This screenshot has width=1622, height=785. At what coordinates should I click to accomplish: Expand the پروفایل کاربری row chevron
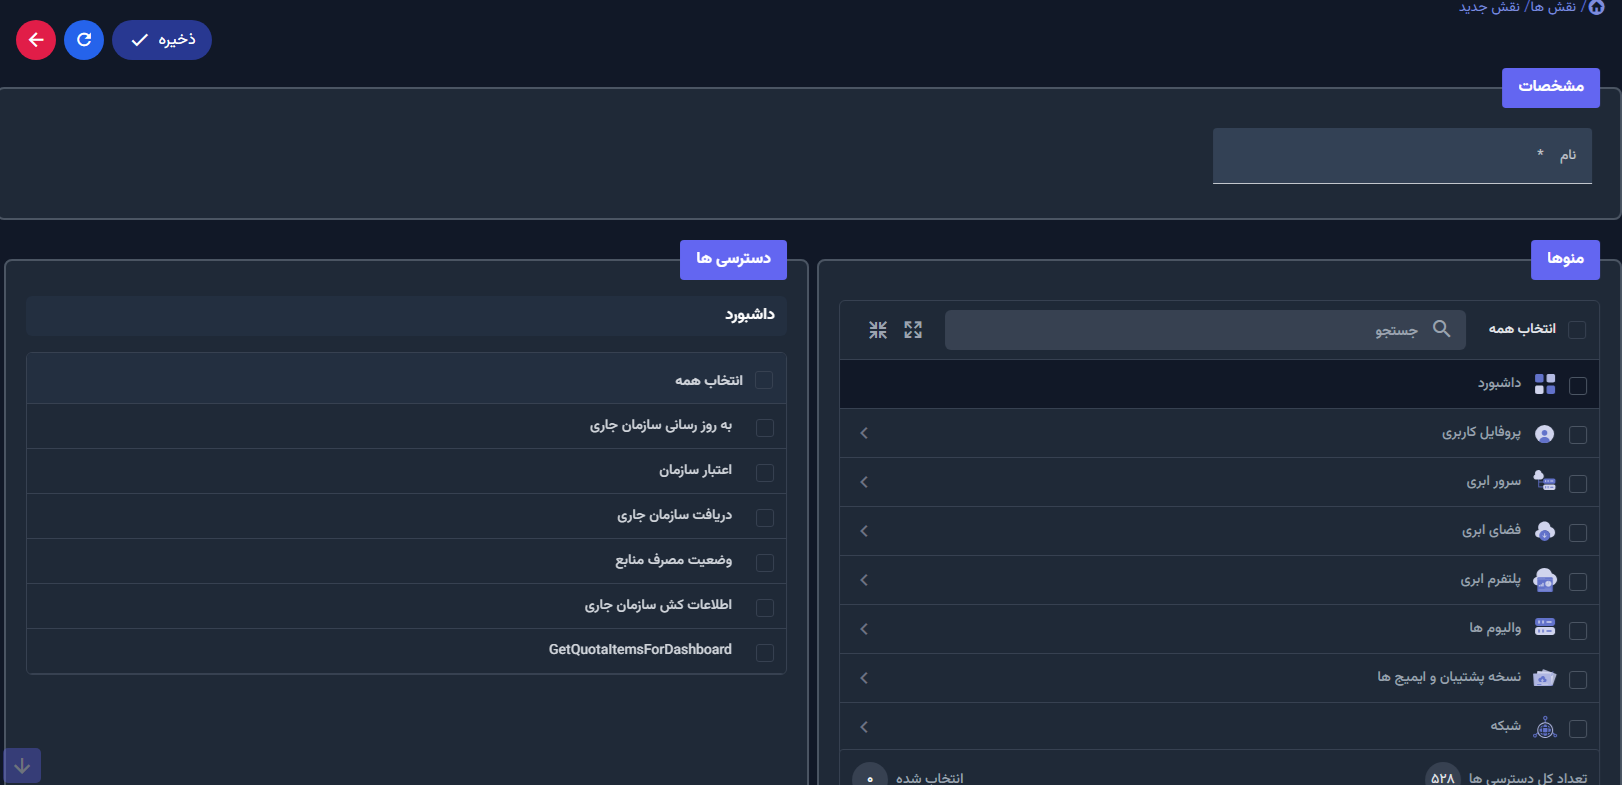click(864, 433)
